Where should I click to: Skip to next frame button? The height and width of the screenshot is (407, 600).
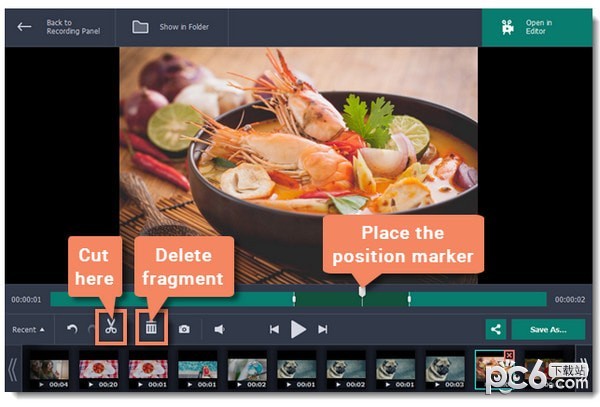pos(323,328)
